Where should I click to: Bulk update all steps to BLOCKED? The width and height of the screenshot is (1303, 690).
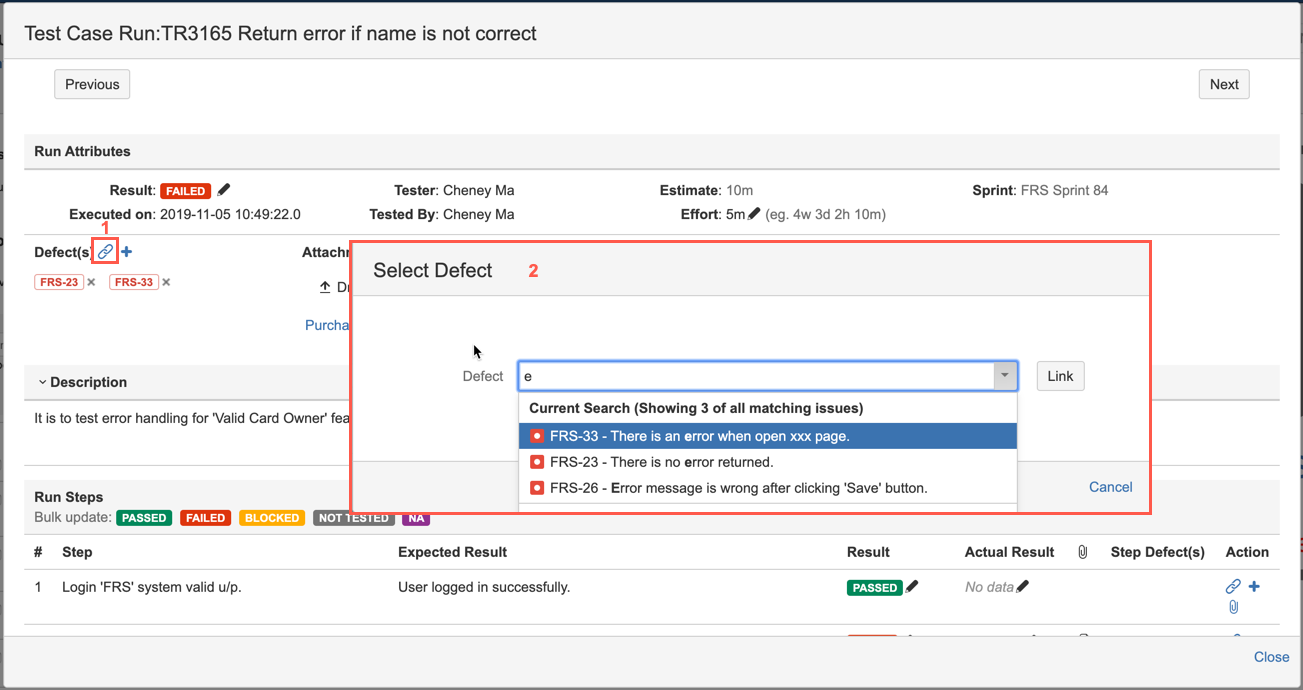272,518
